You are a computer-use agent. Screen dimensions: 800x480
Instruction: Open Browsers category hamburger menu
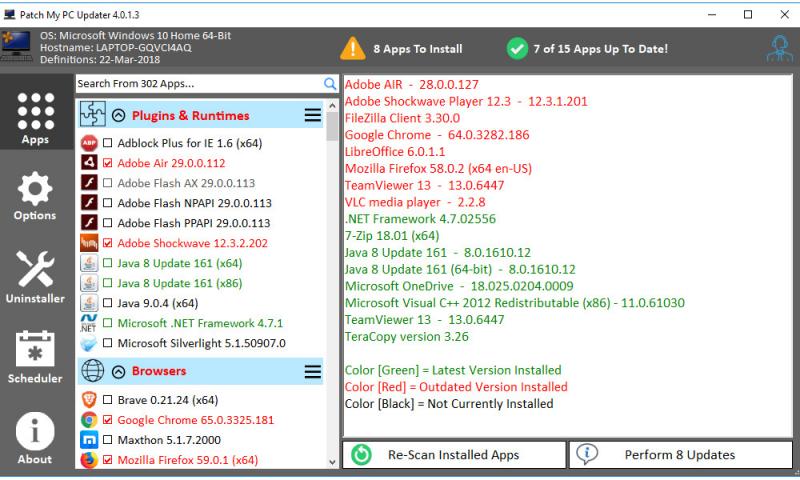coord(313,371)
